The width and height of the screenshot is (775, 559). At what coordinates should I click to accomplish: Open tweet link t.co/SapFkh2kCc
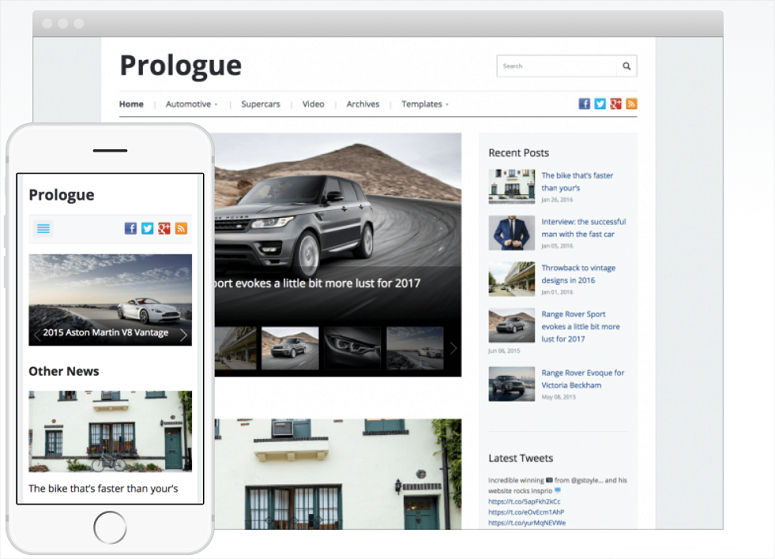[524, 501]
